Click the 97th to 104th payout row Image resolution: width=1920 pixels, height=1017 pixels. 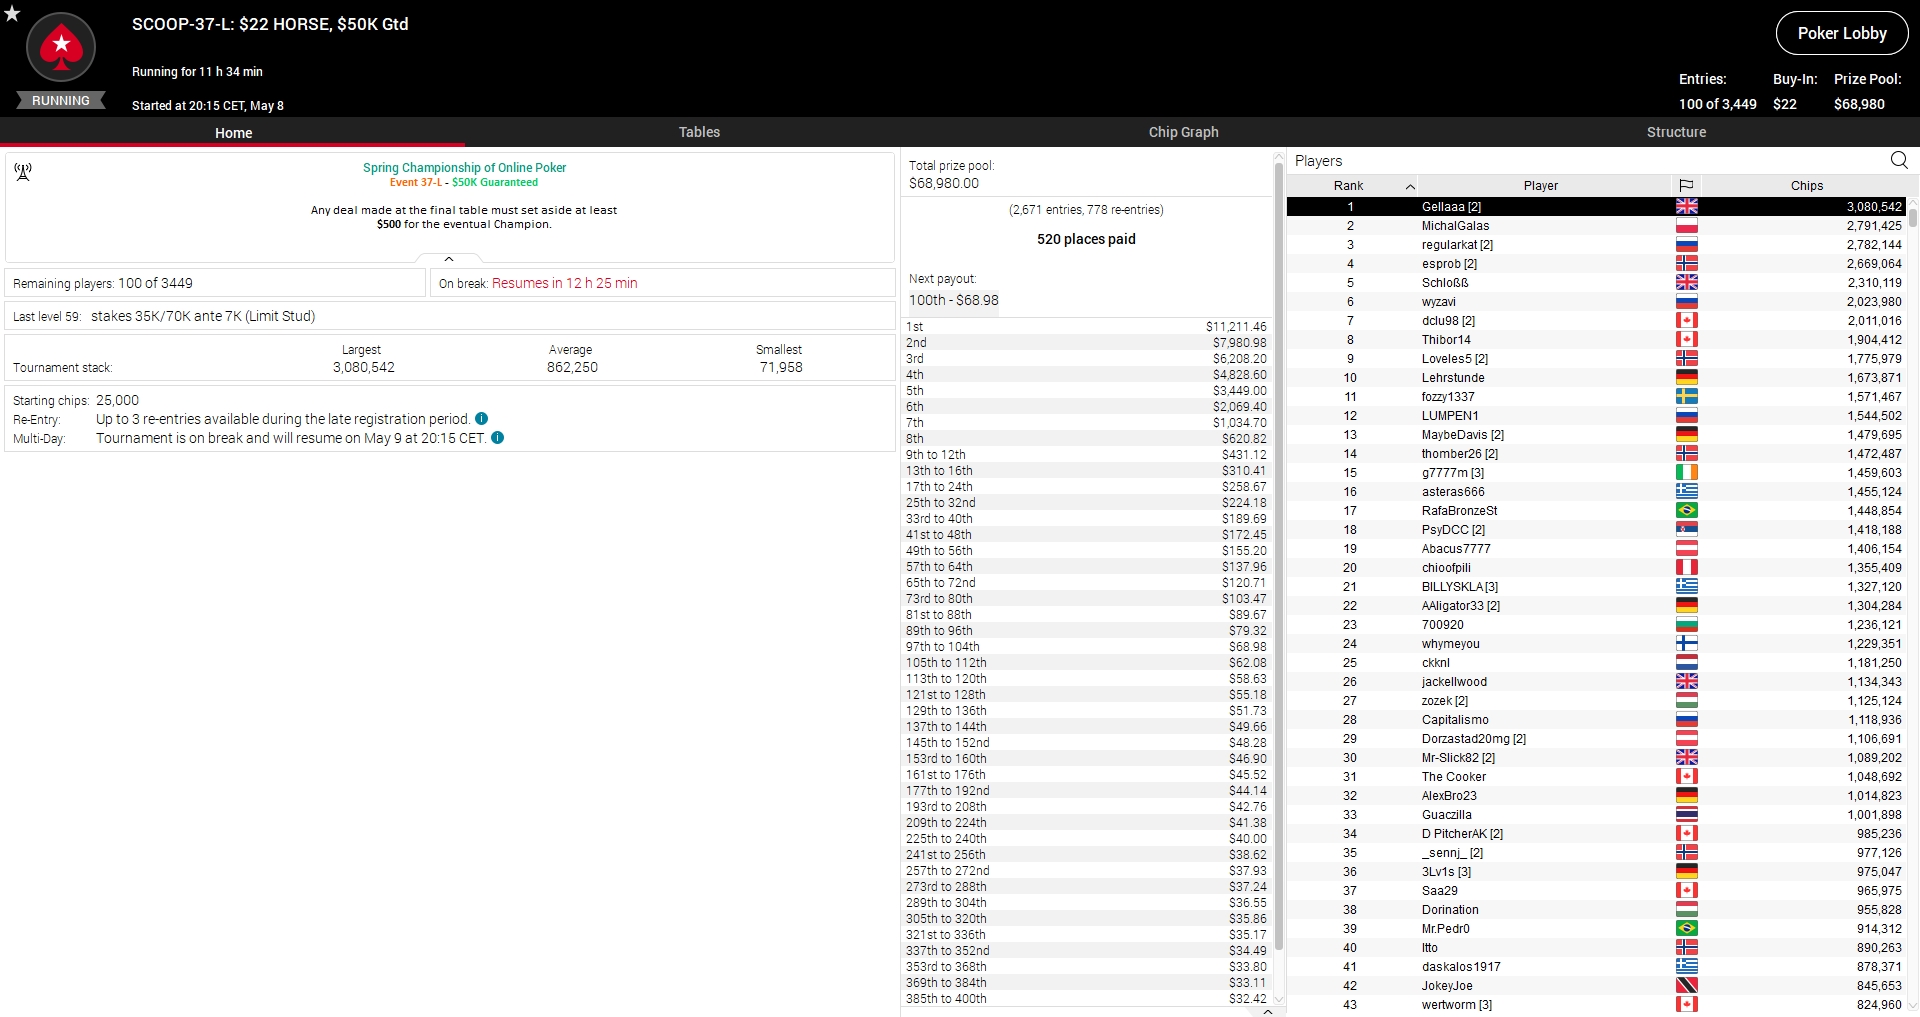pyautogui.click(x=1086, y=647)
